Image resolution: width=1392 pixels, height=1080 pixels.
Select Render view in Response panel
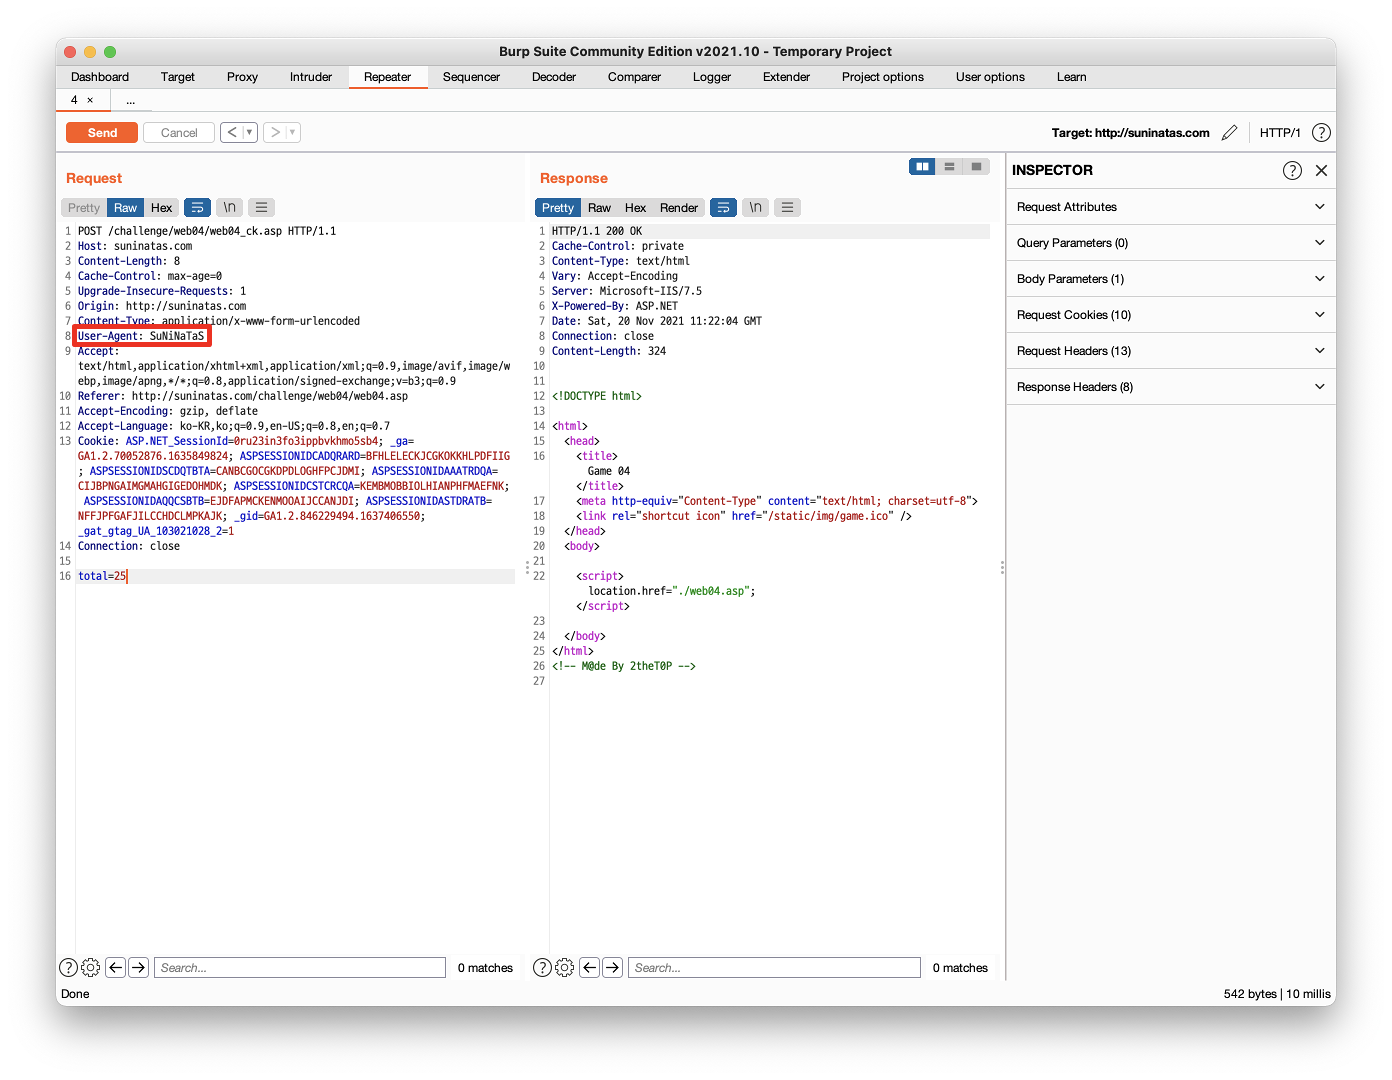click(679, 208)
